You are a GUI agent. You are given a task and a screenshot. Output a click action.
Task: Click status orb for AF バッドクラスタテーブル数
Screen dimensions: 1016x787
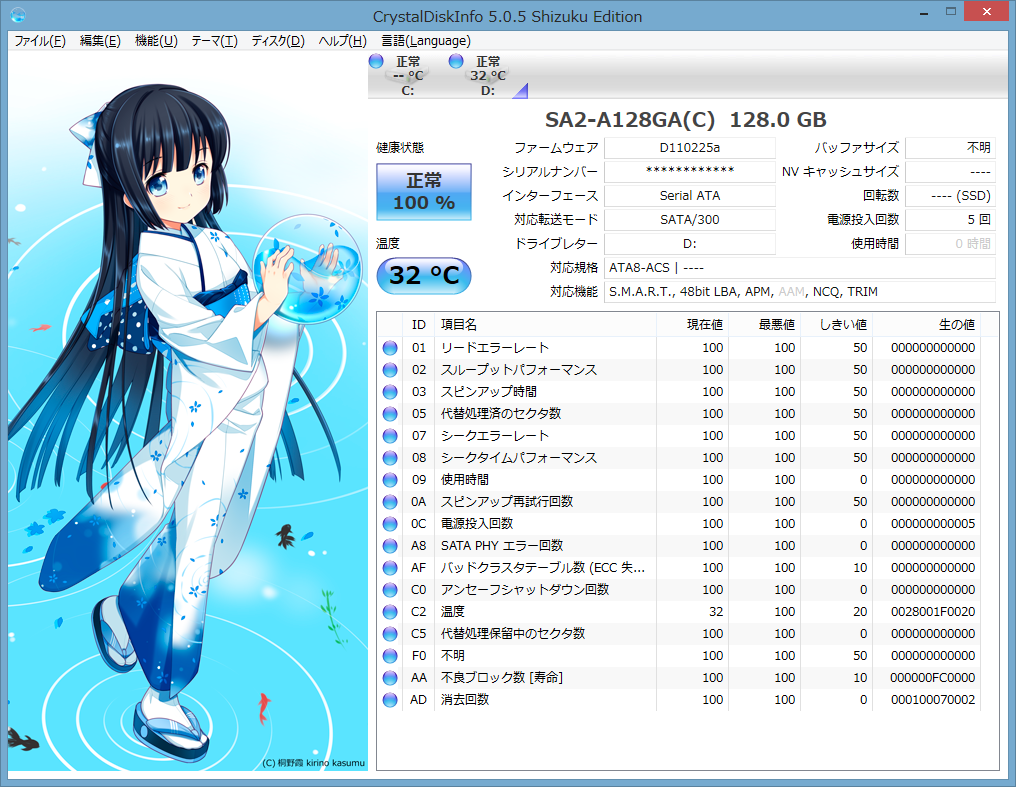[390, 568]
